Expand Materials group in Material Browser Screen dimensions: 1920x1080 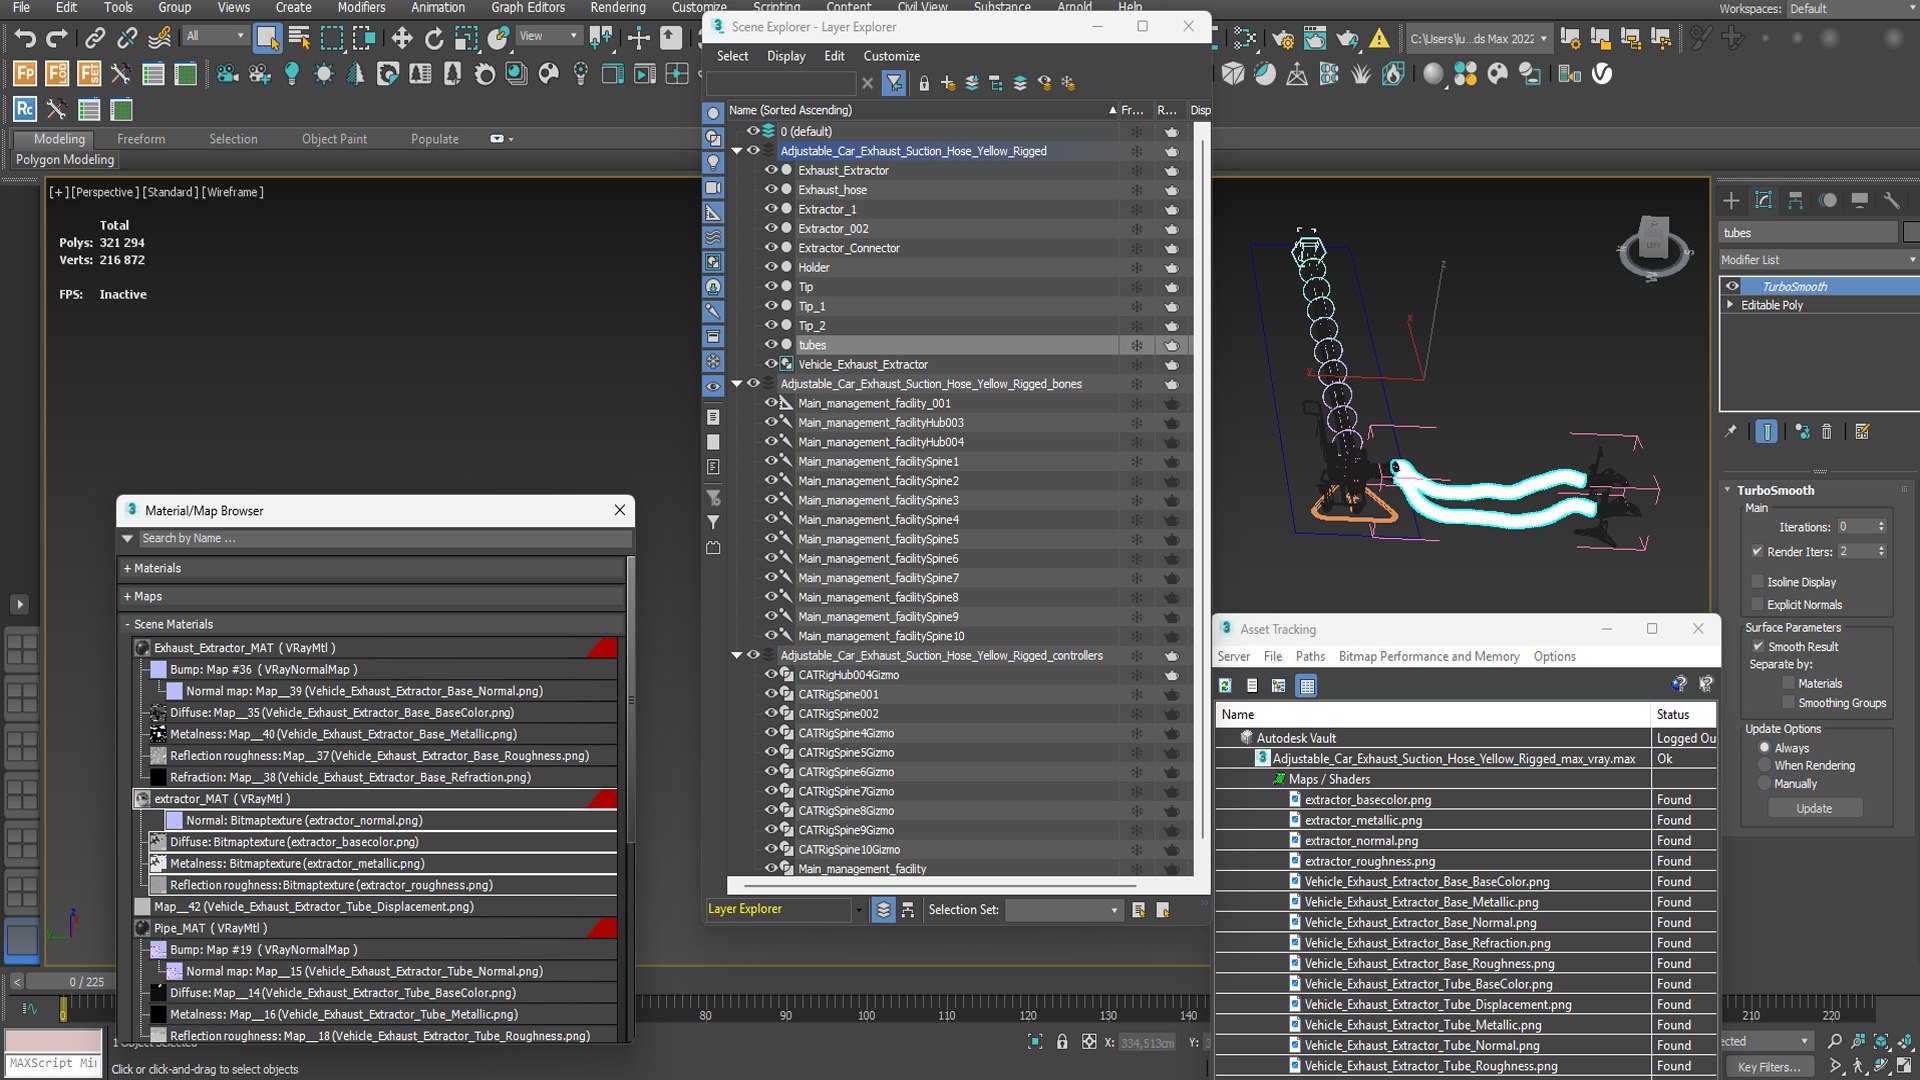[x=127, y=568]
